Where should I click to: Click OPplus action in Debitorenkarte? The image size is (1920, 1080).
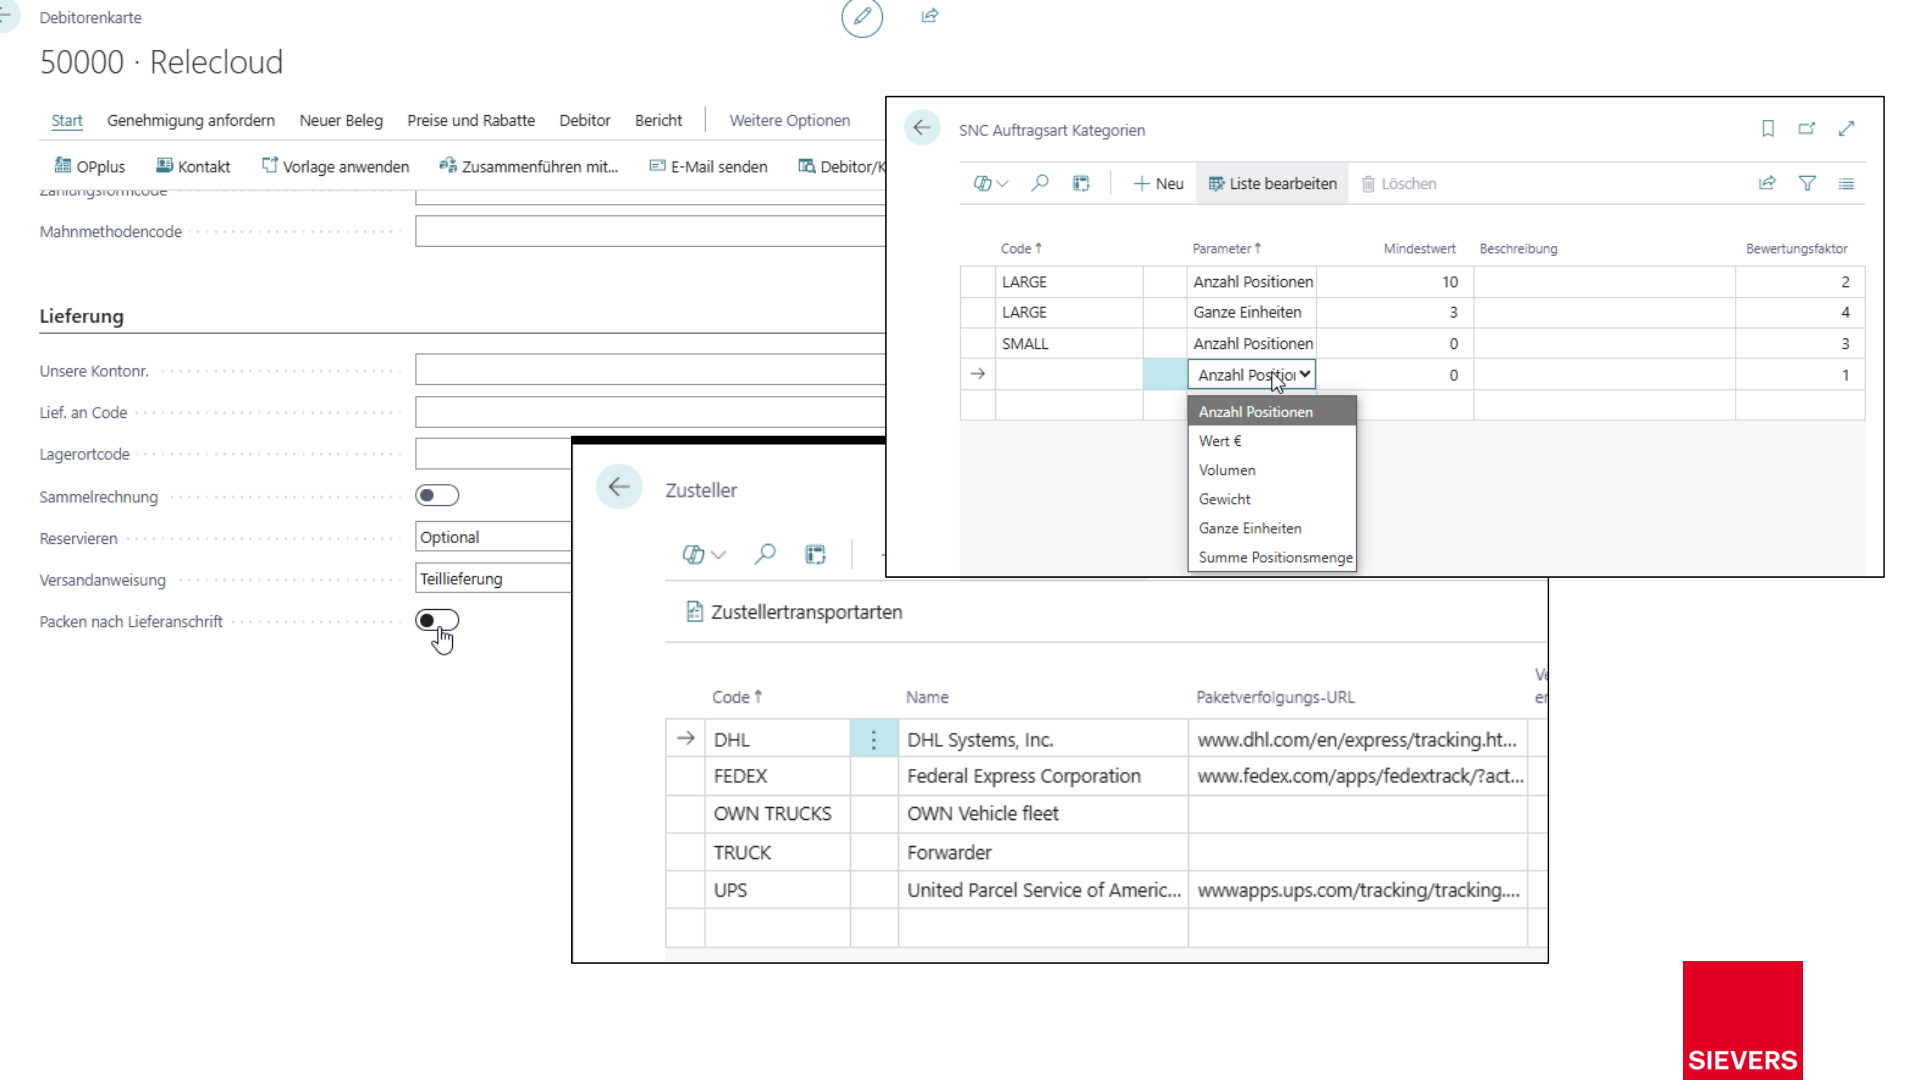[x=90, y=166]
